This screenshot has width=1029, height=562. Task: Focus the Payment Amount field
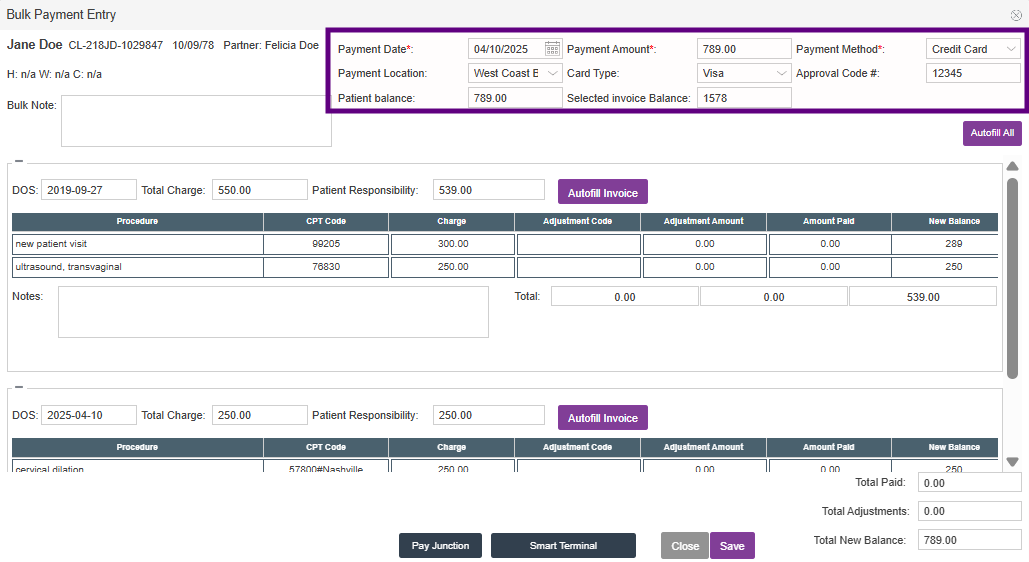click(x=743, y=49)
